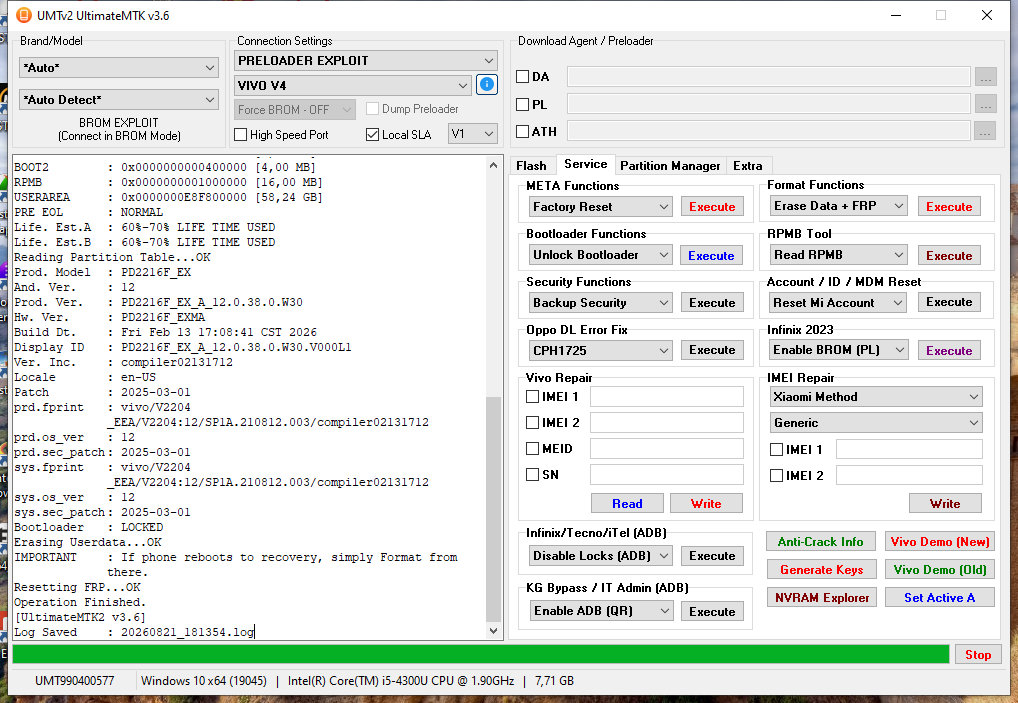Open the Generic IMEI dropdown
Screen dimensions: 1018x703
point(876,423)
